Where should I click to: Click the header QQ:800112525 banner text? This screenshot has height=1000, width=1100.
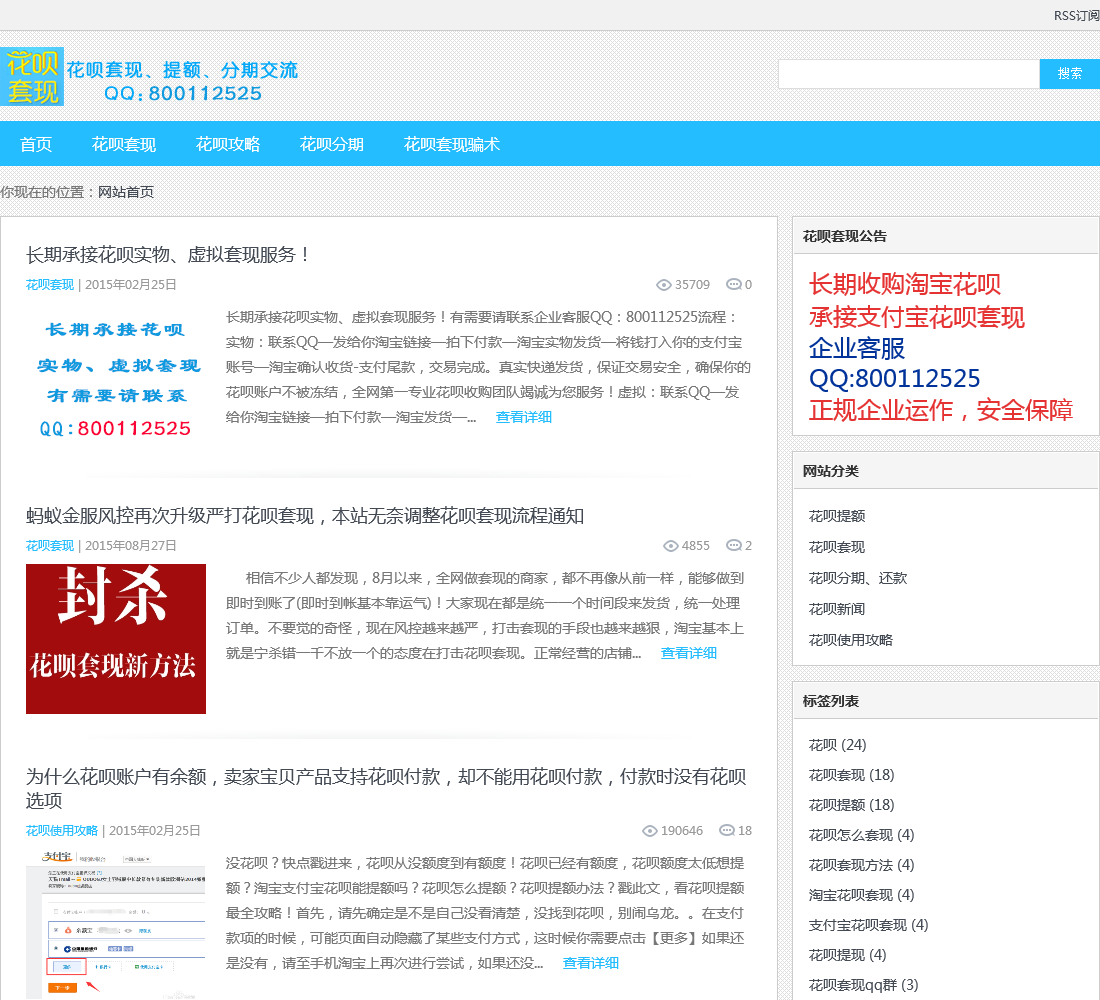pyautogui.click(x=182, y=93)
